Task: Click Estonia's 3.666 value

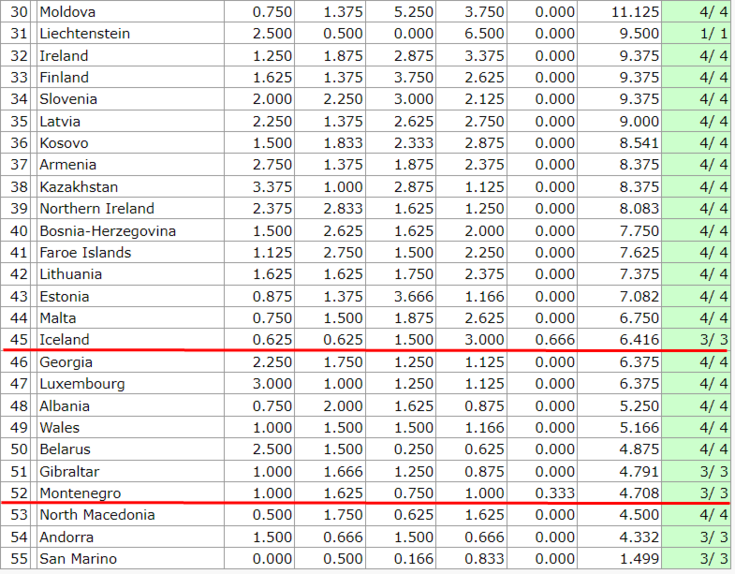Action: point(414,297)
